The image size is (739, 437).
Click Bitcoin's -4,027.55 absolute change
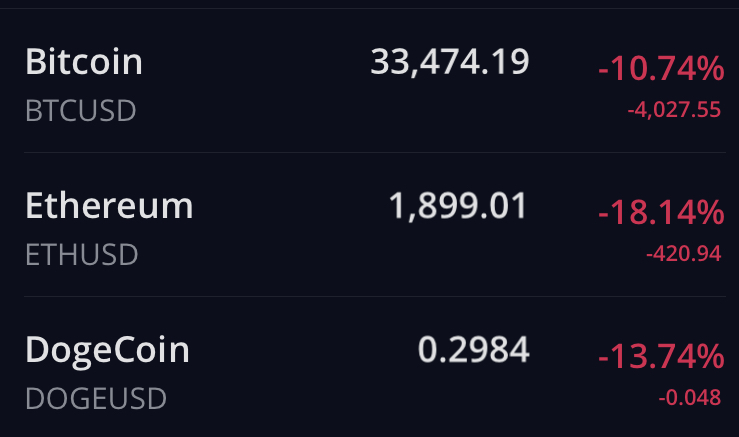point(674,110)
